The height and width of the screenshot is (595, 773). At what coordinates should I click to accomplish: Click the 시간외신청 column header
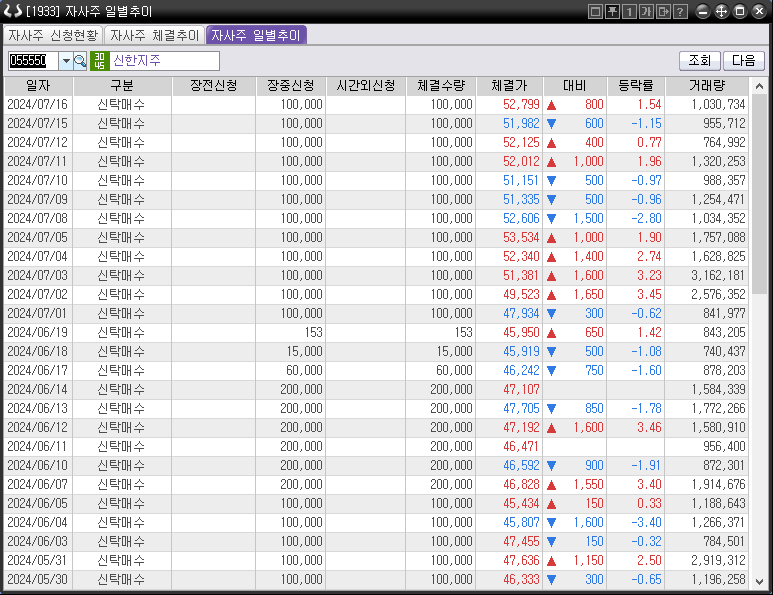(366, 86)
